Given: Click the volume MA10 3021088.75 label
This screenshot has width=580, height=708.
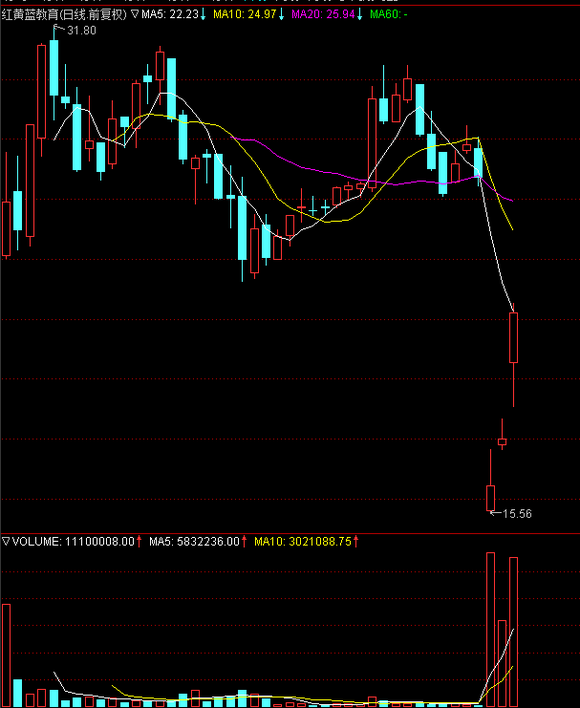Looking at the screenshot, I should point(303,541).
